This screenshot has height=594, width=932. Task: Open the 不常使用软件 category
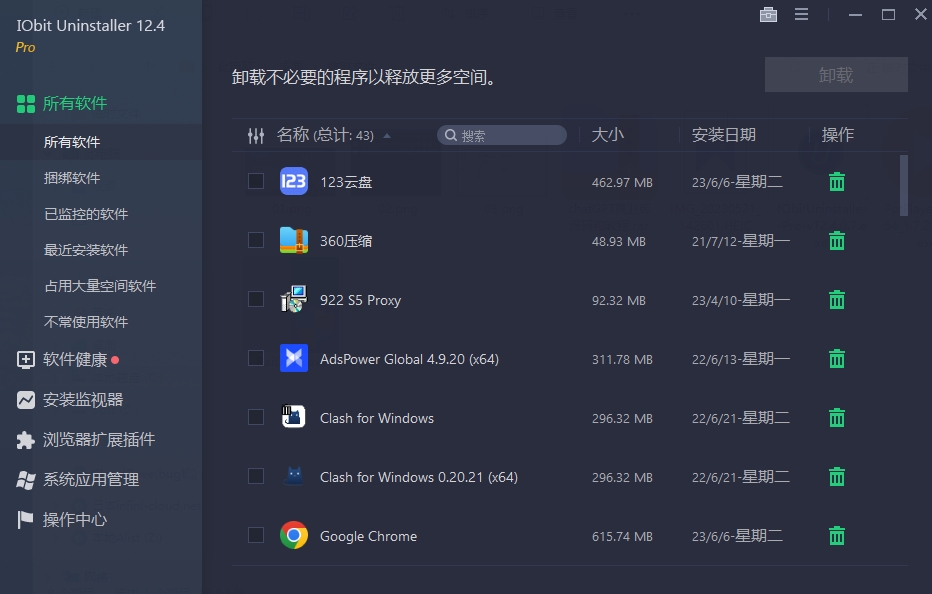(x=63, y=321)
